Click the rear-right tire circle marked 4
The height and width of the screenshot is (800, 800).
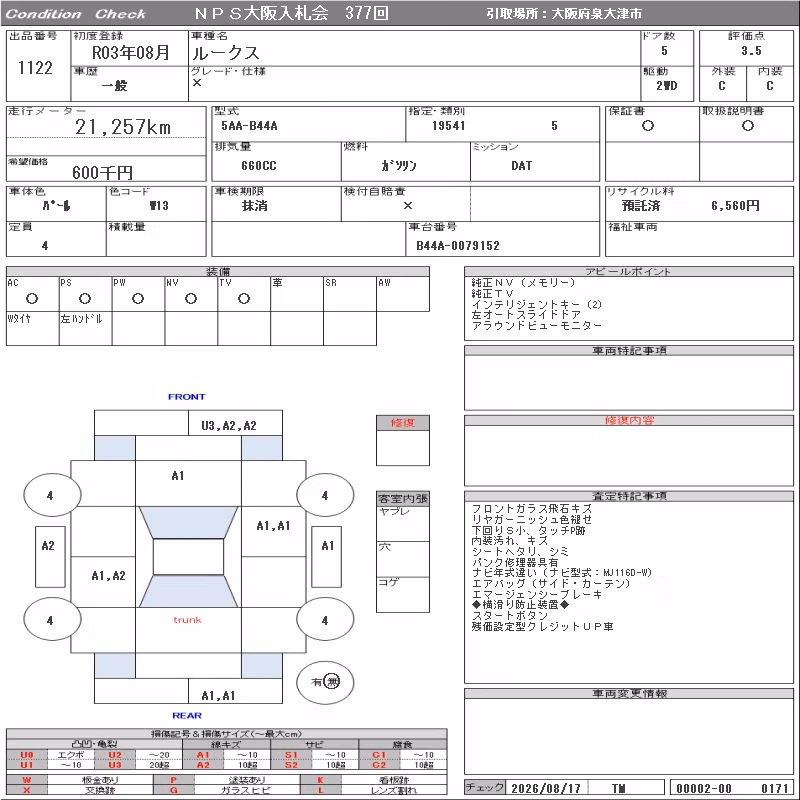pyautogui.click(x=325, y=620)
